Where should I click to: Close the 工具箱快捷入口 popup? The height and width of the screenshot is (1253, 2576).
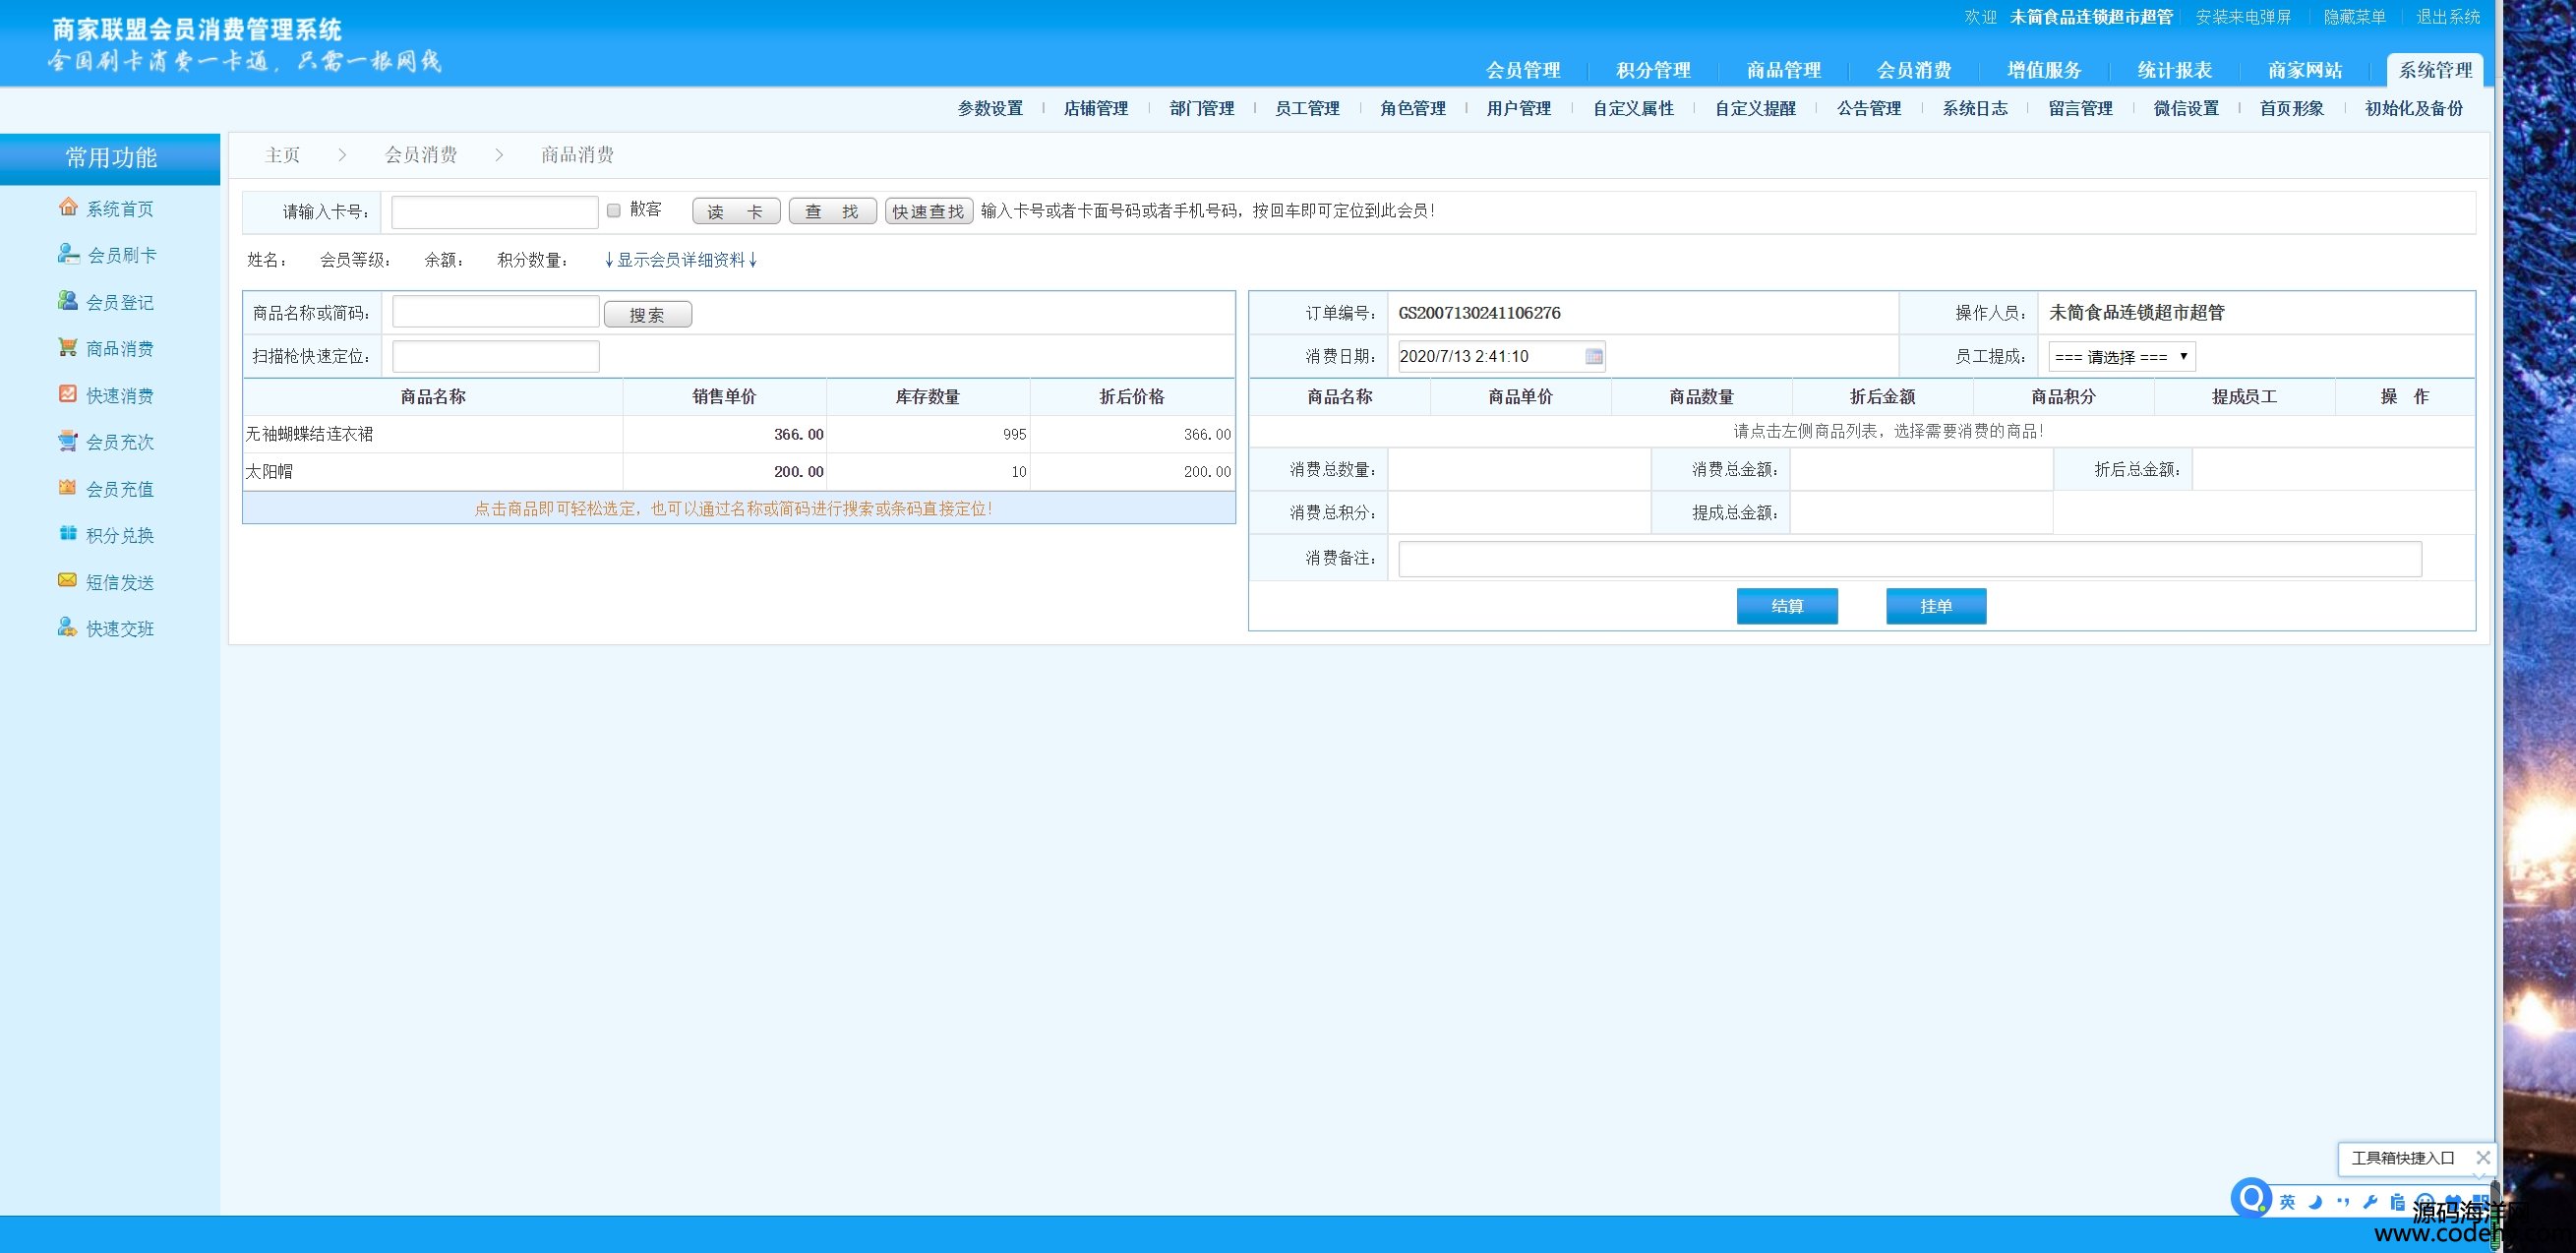[2482, 1157]
